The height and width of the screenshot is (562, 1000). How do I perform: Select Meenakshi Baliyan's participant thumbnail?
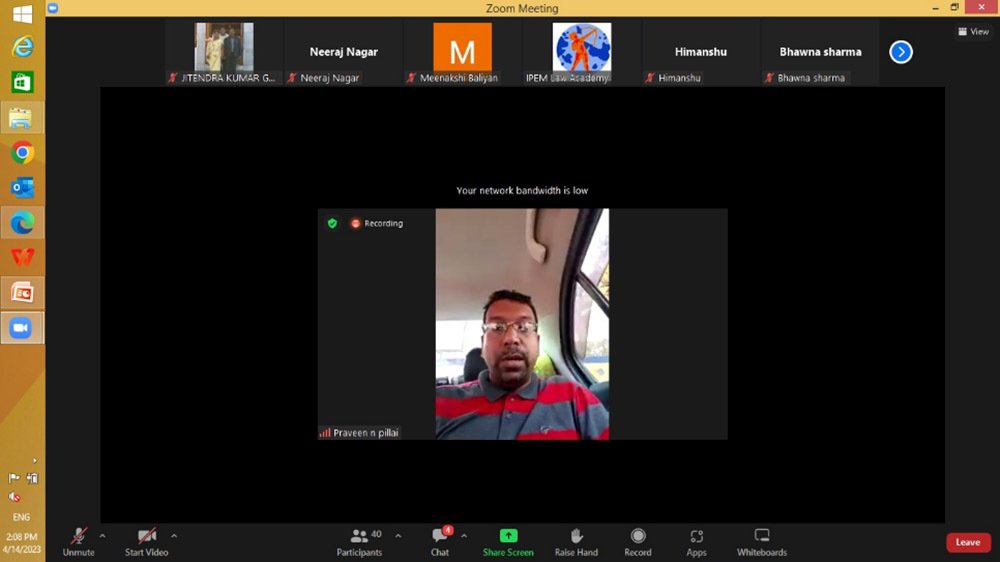462,52
